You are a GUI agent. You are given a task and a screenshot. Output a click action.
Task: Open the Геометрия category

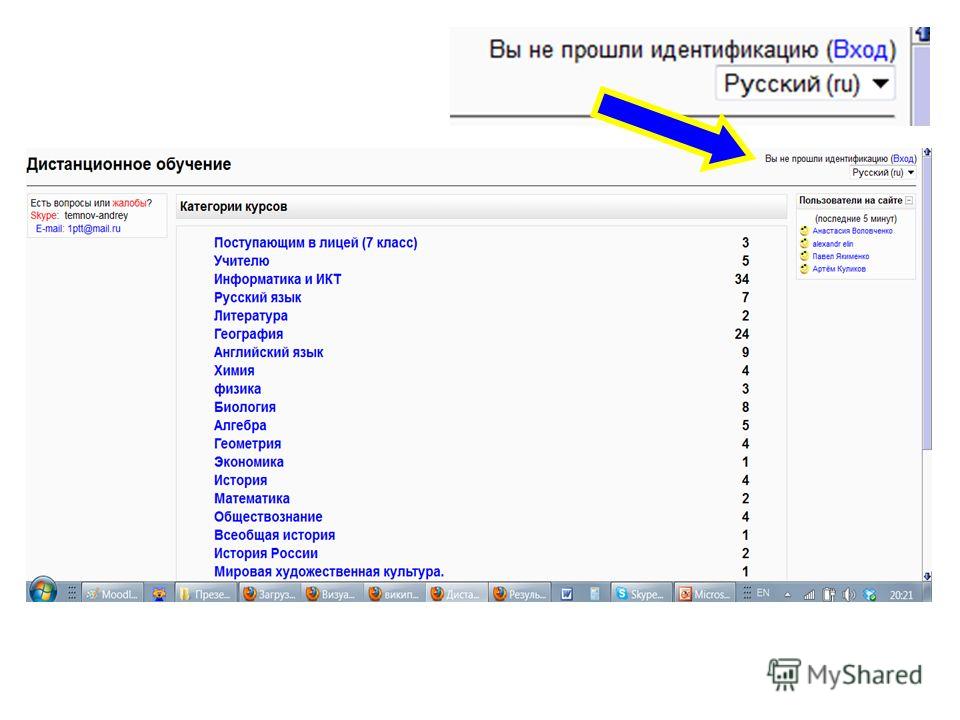pos(247,444)
